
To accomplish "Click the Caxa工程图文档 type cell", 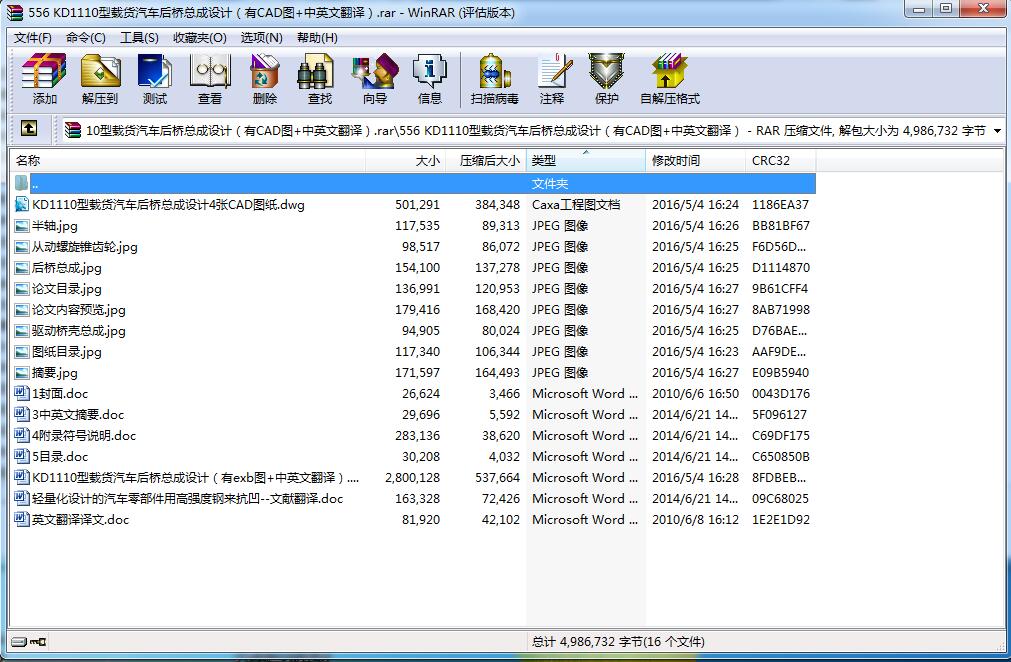I will 576,204.
